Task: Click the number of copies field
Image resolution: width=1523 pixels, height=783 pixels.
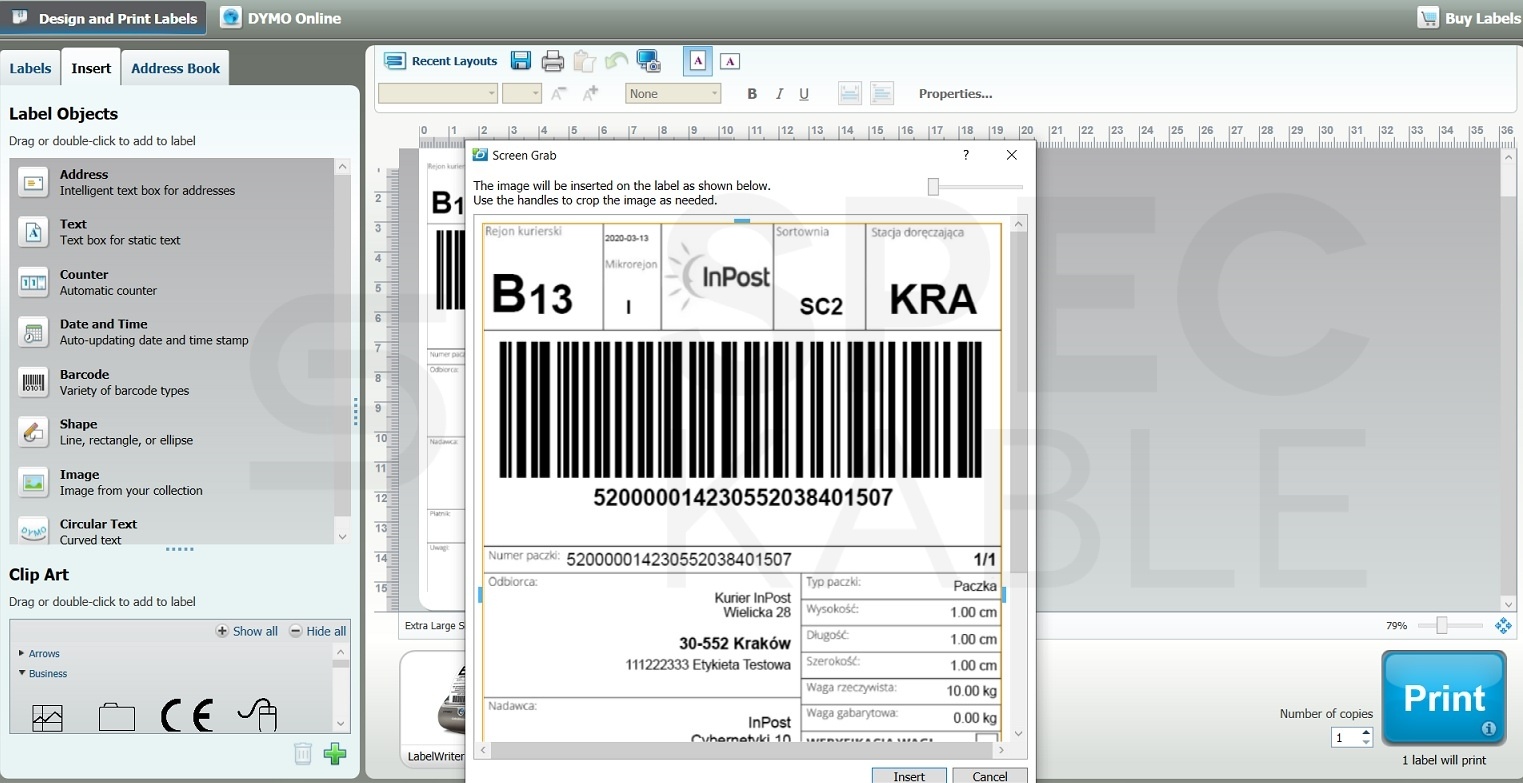Action: (1346, 738)
